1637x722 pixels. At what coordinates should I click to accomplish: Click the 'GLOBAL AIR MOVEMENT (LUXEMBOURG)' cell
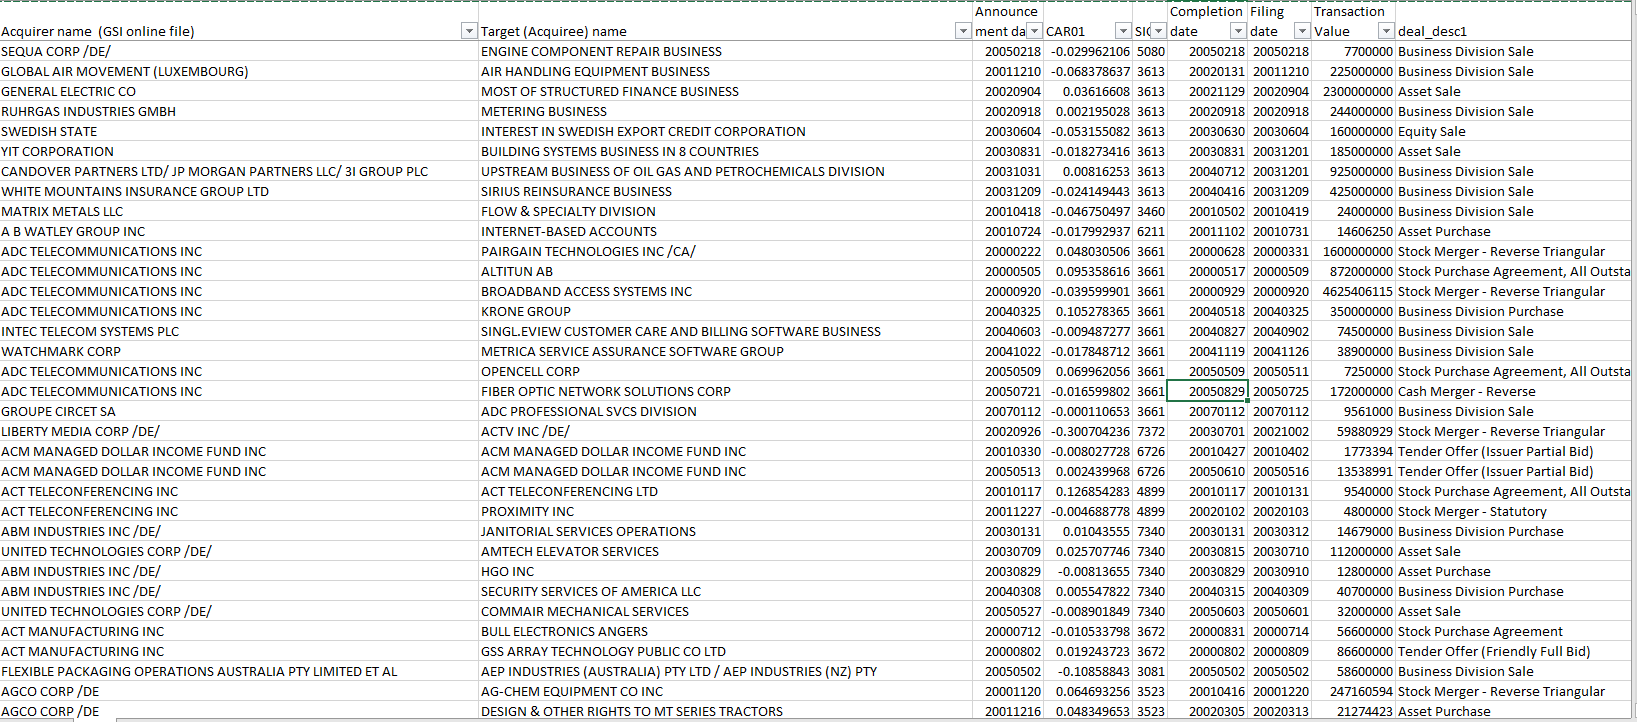coord(239,71)
